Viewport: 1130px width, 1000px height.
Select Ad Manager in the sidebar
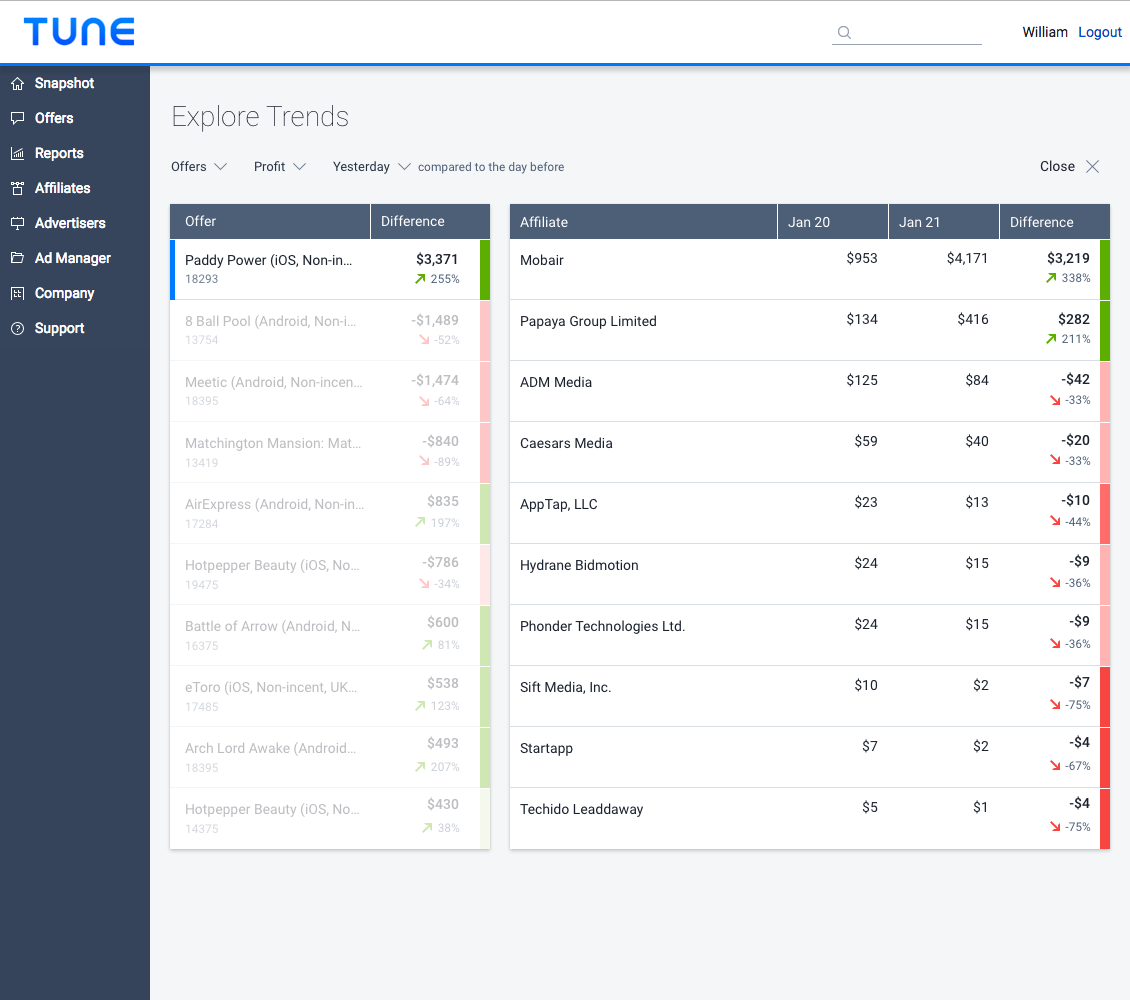75,258
